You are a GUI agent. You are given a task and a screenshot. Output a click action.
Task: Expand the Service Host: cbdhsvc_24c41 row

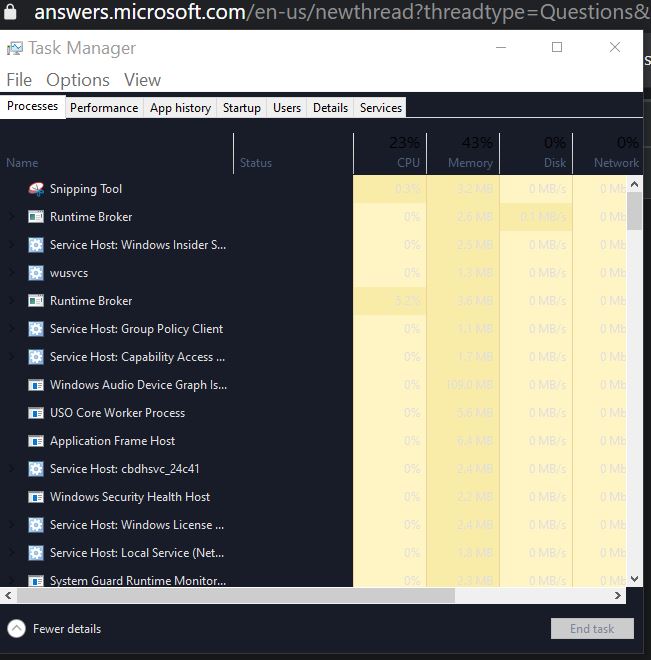pos(12,469)
